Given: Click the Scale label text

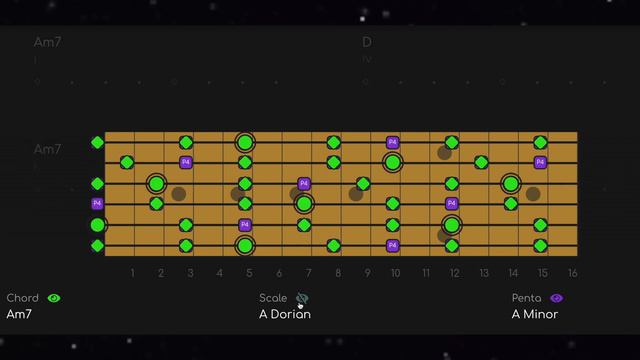Looking at the screenshot, I should 273,298.
